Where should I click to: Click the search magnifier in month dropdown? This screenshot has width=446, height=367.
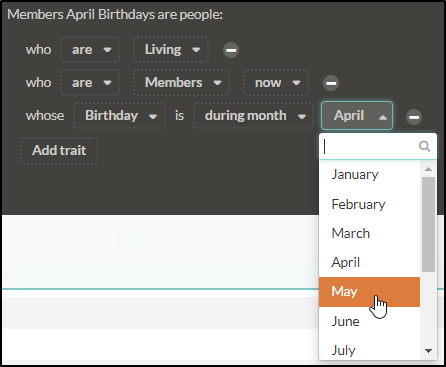(x=424, y=146)
